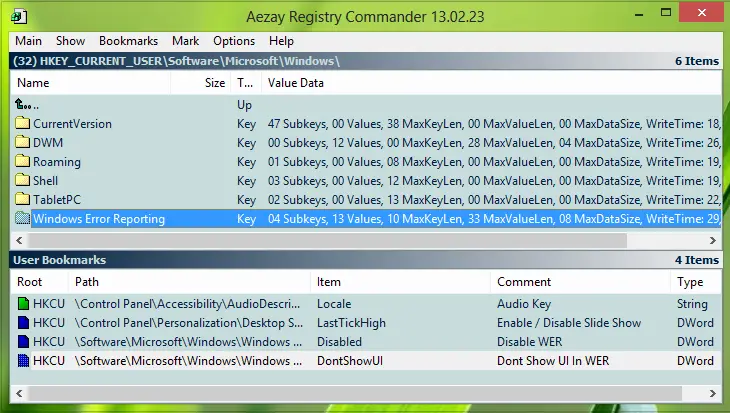Select the Disable WER bookmark row
The width and height of the screenshot is (730, 413).
coord(365,342)
